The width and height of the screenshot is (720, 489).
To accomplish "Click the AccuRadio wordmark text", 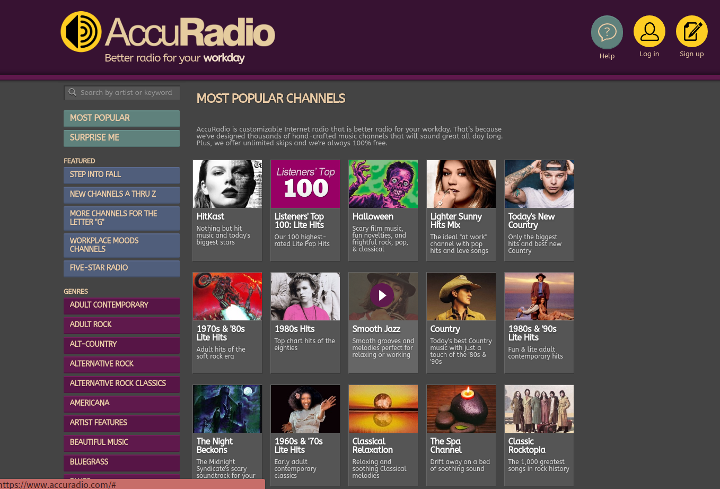I will coord(190,32).
